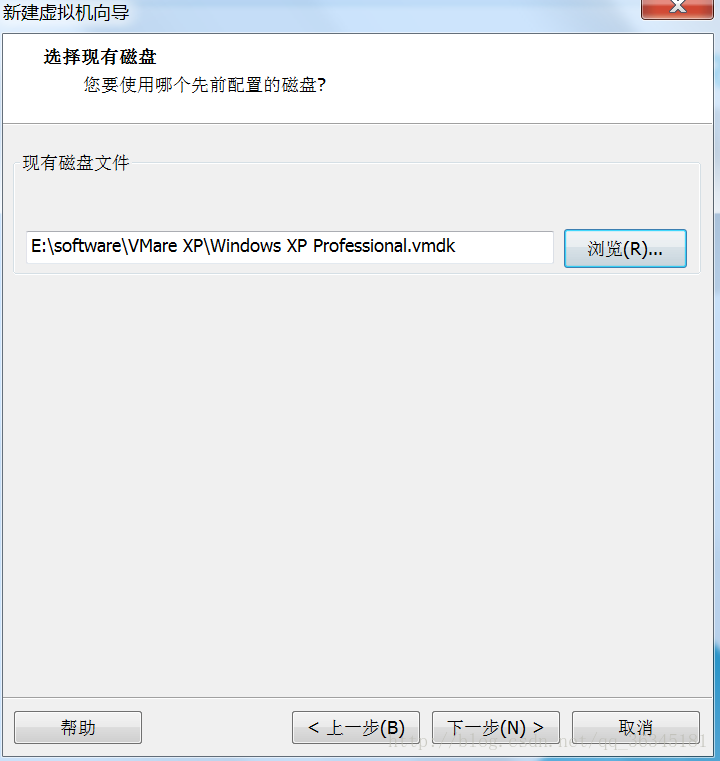Click the empty gray wizard body area

[x=357, y=485]
